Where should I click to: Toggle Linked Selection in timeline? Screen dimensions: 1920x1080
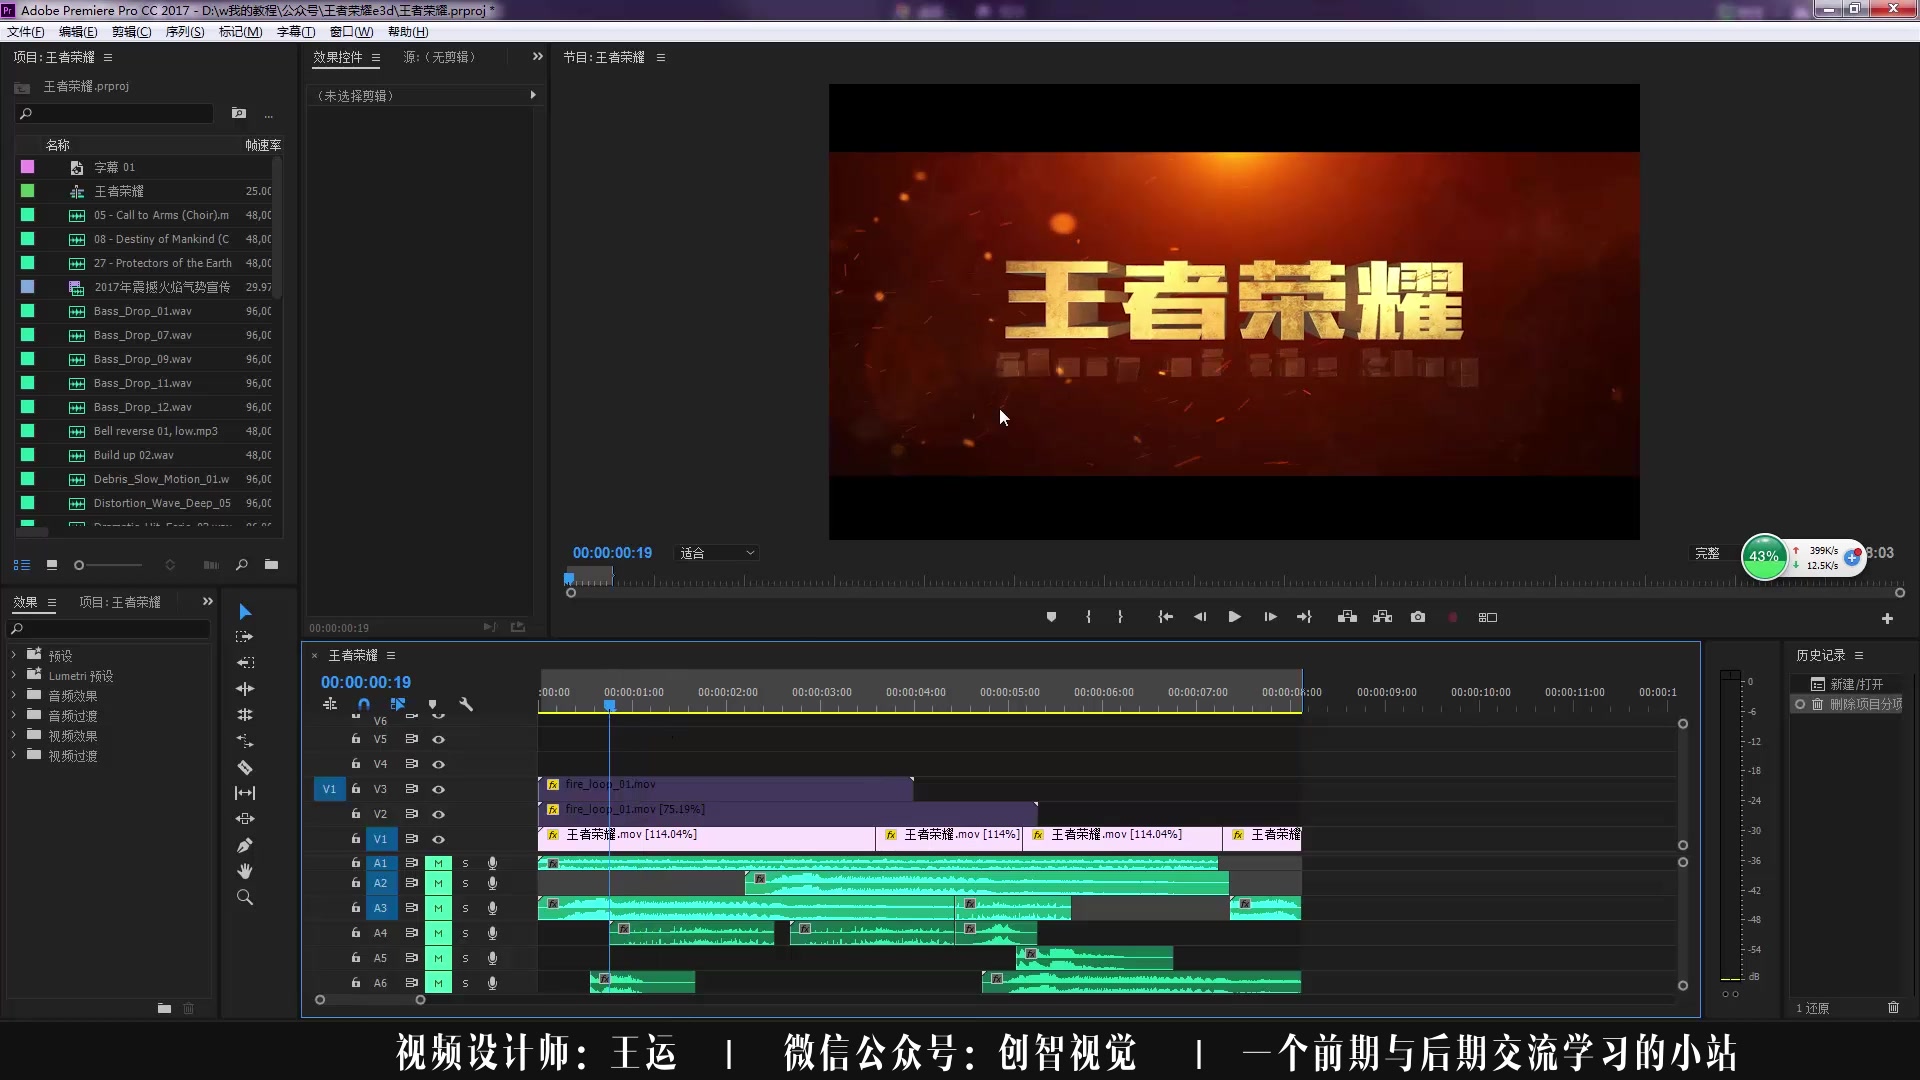pyautogui.click(x=398, y=705)
